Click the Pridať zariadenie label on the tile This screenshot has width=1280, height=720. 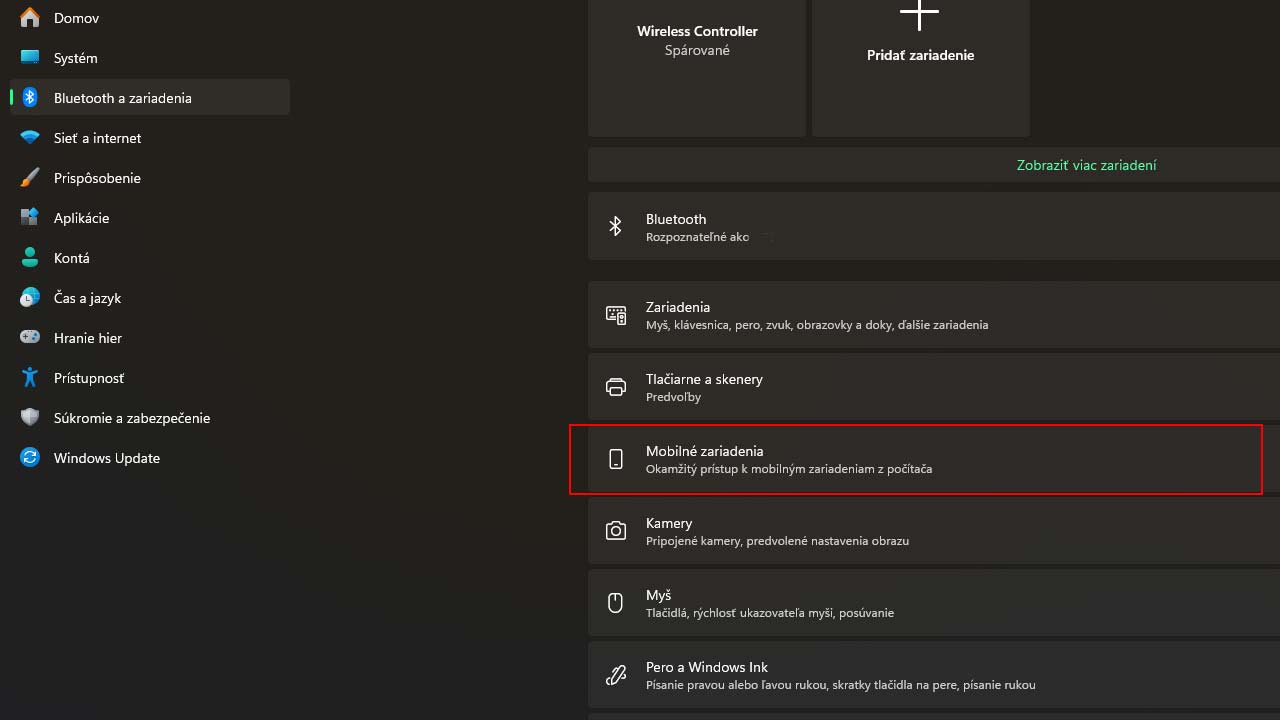(x=920, y=56)
